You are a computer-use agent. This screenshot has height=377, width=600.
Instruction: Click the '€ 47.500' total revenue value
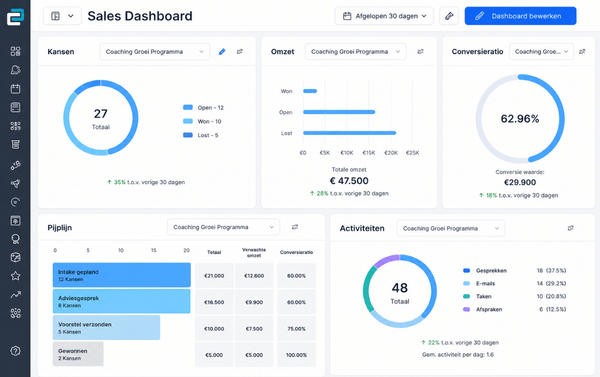pyautogui.click(x=349, y=181)
